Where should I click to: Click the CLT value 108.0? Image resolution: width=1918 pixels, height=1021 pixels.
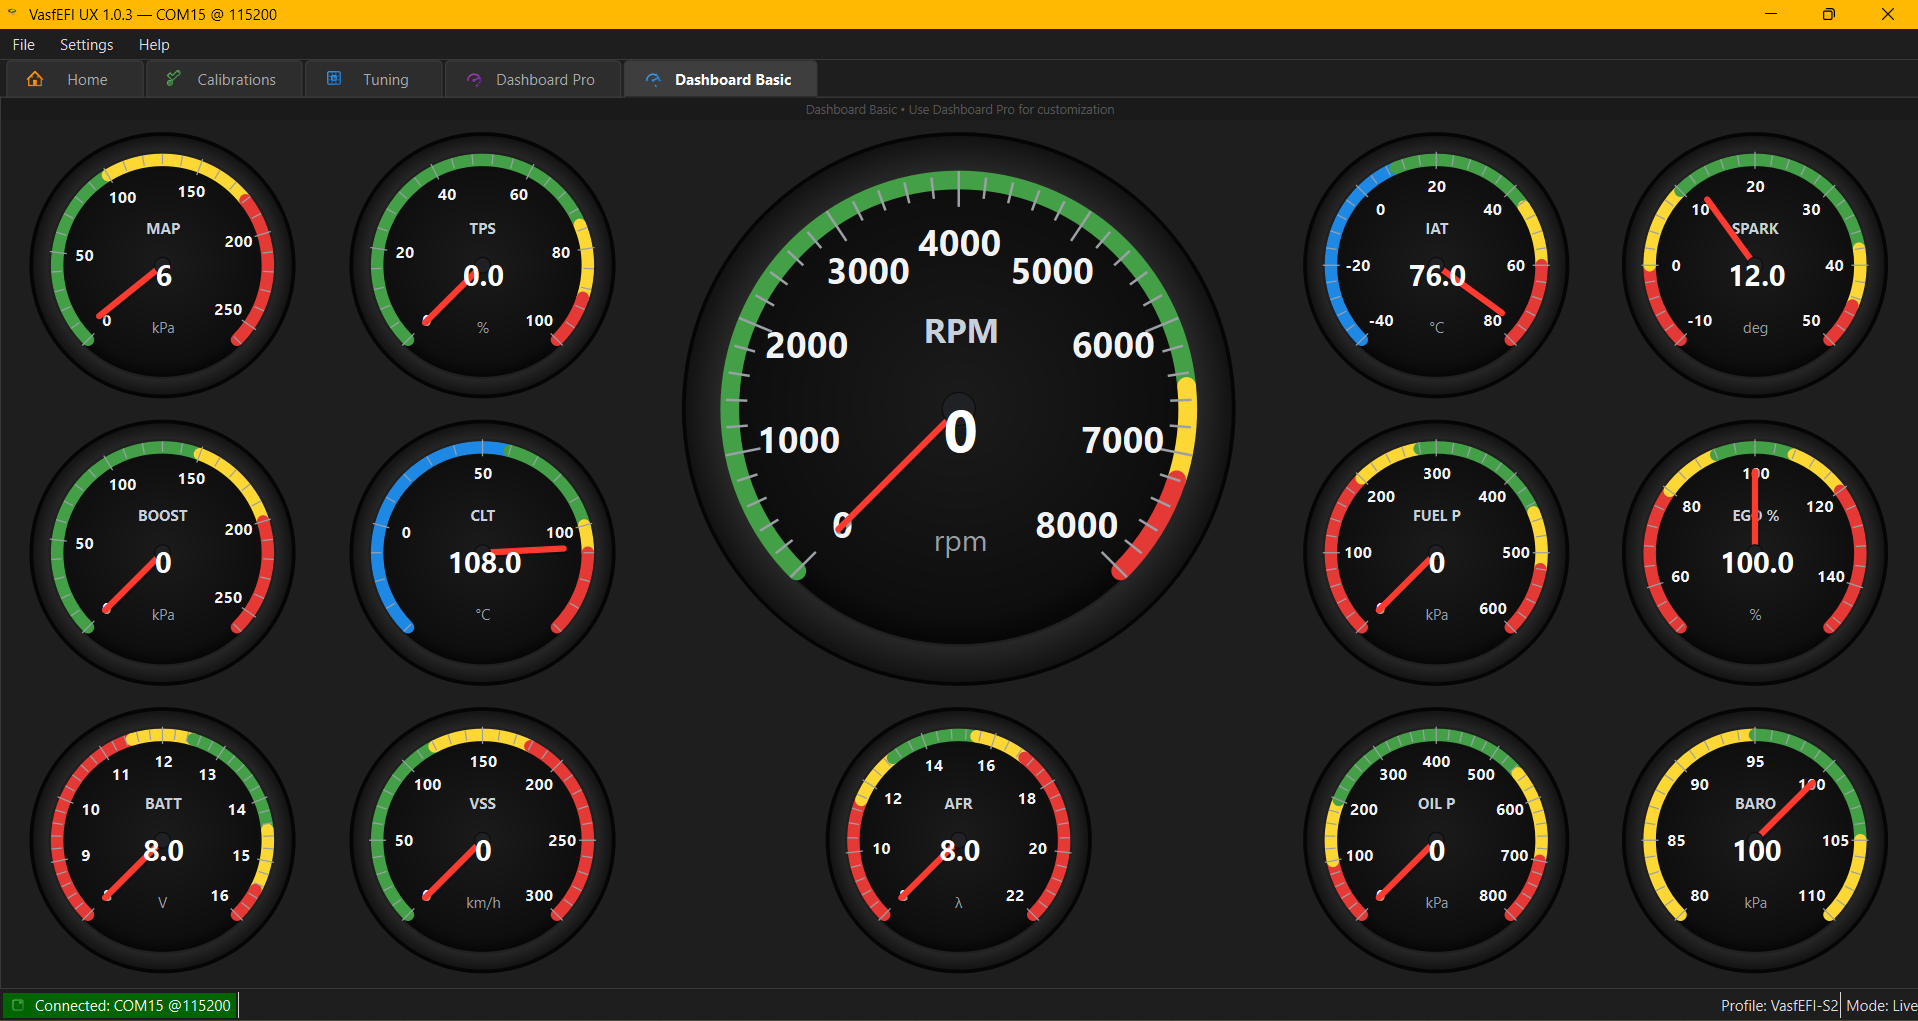pyautogui.click(x=484, y=562)
